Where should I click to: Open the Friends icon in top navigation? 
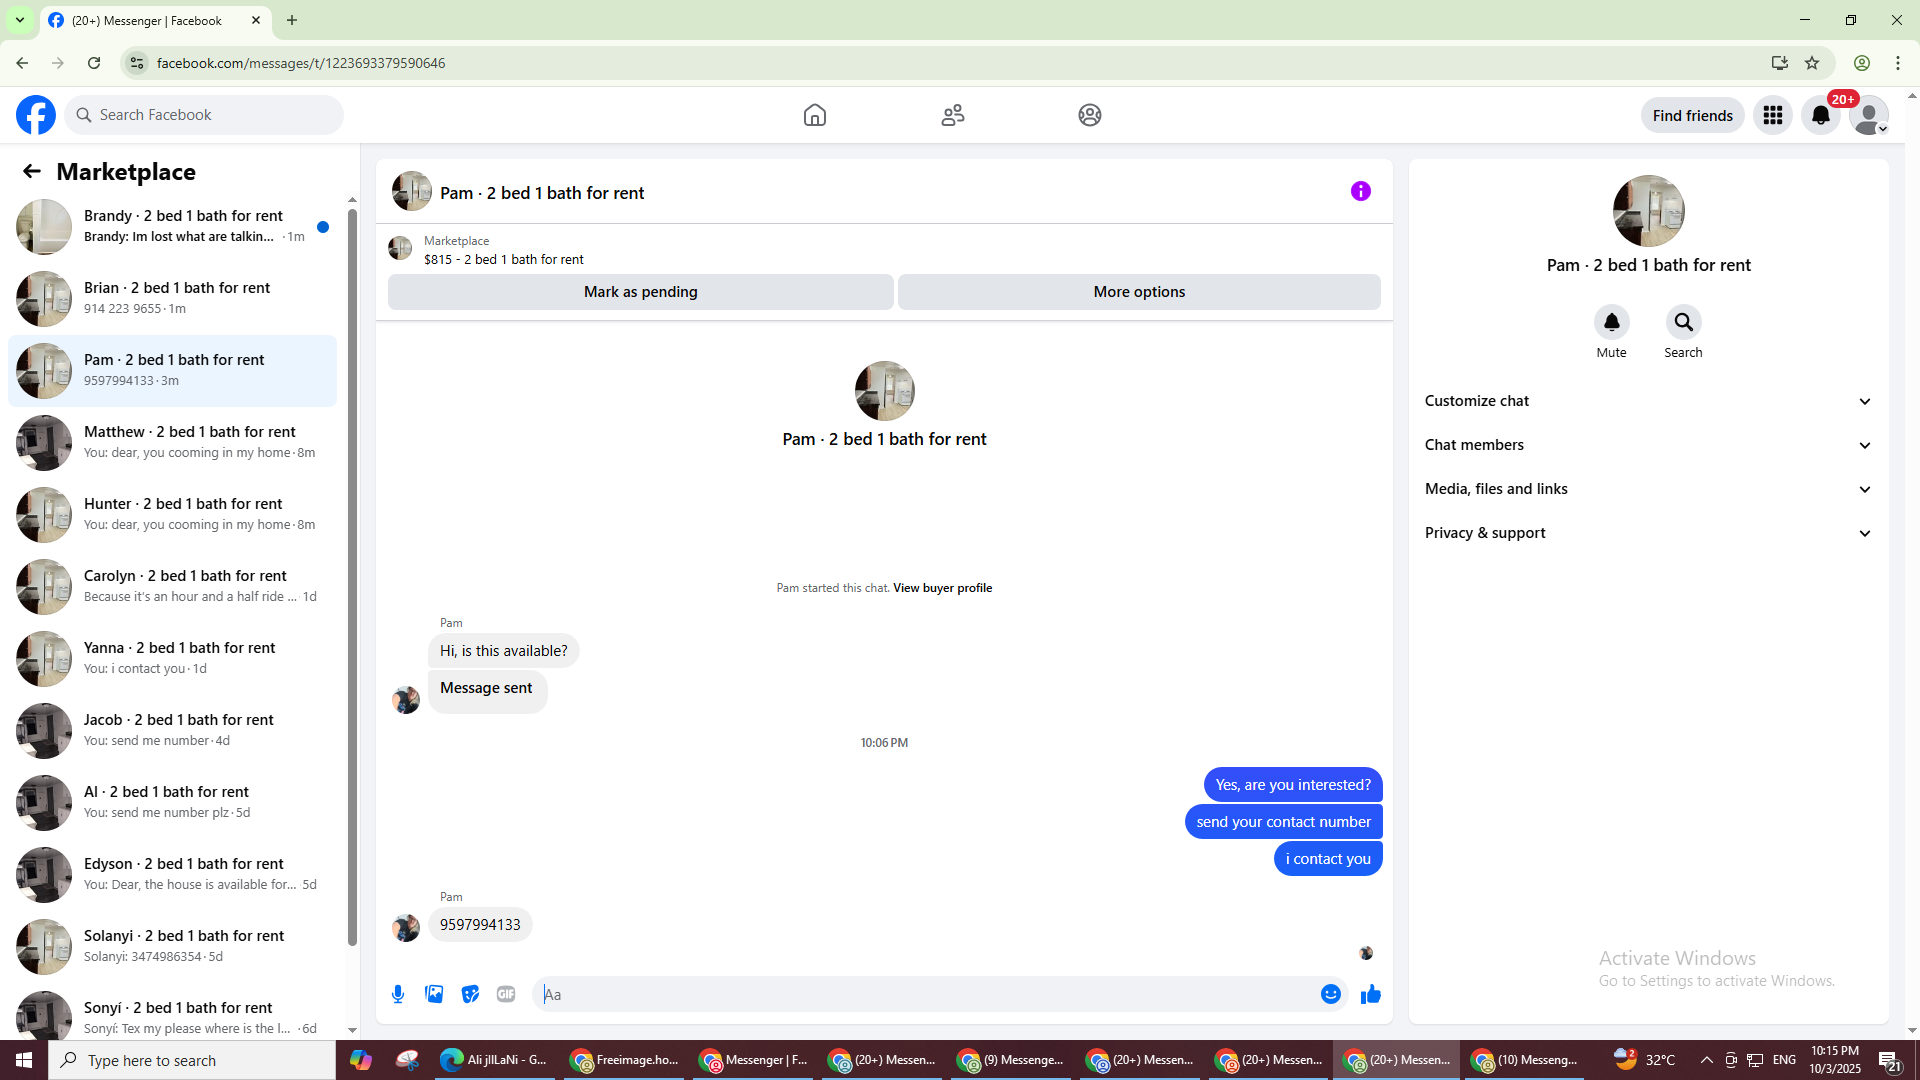coord(953,115)
